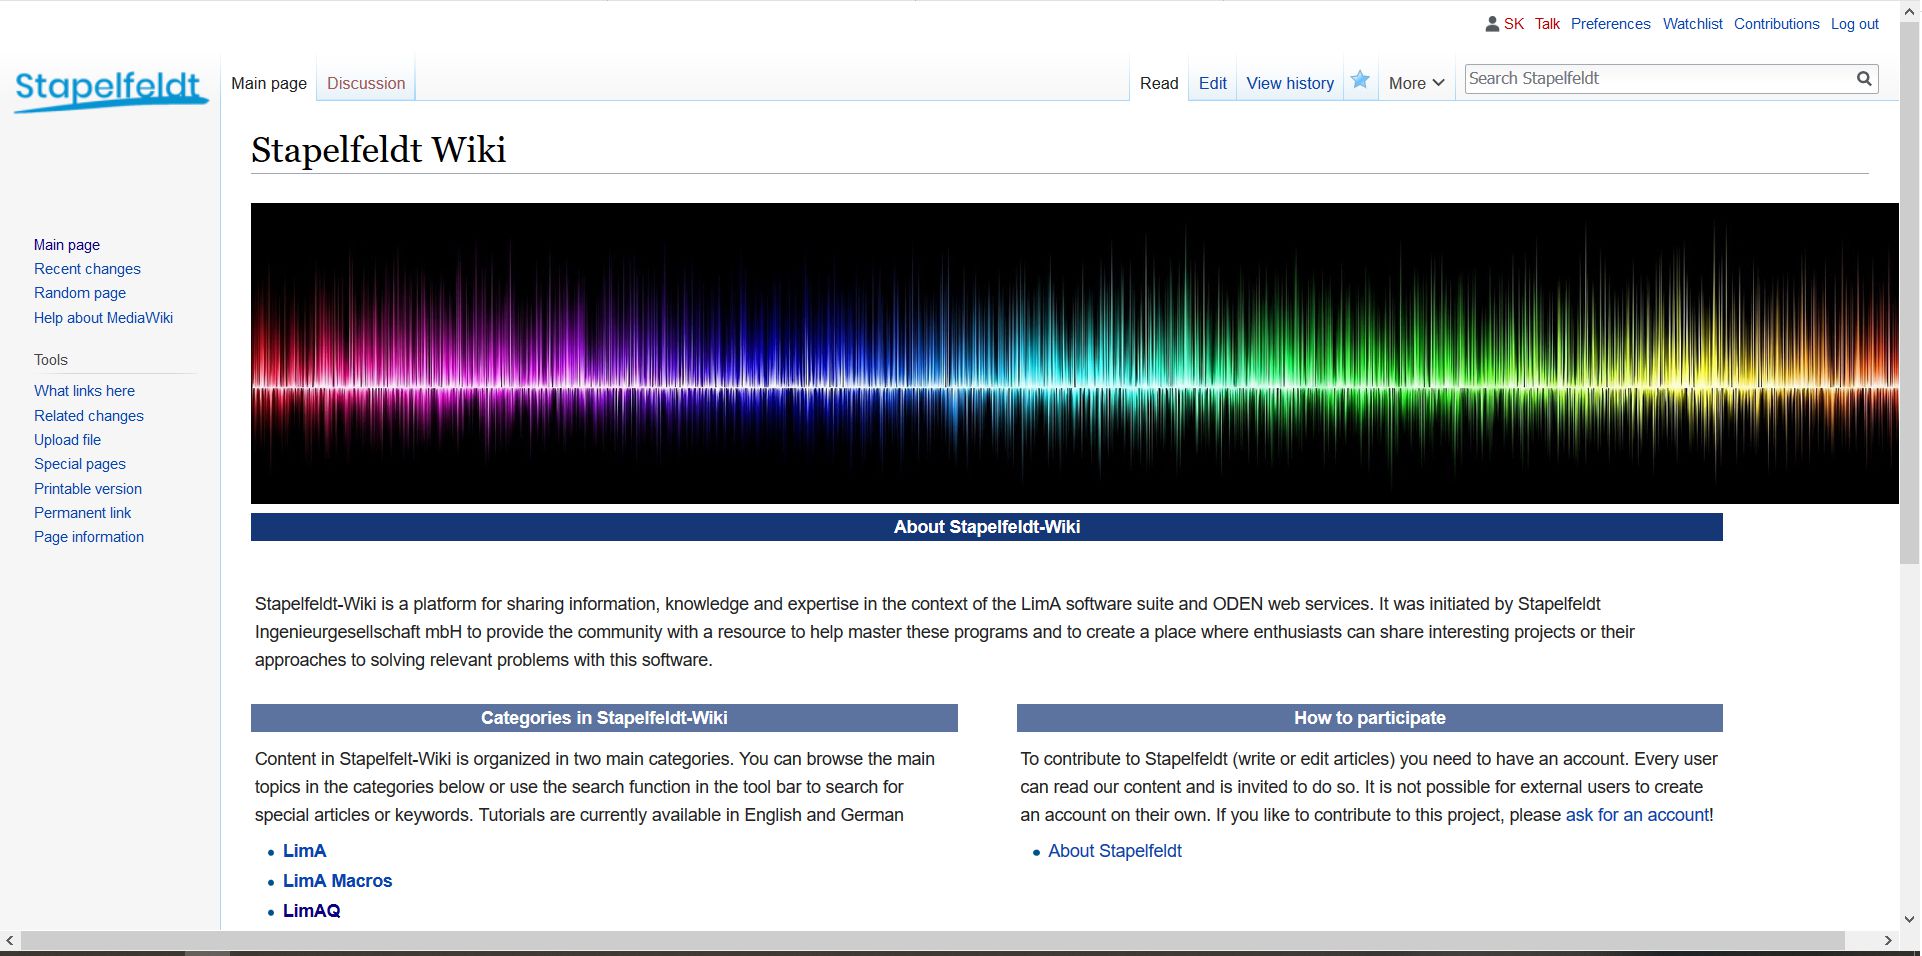The image size is (1922, 956).
Task: Click the search magnifier icon
Action: [1864, 79]
